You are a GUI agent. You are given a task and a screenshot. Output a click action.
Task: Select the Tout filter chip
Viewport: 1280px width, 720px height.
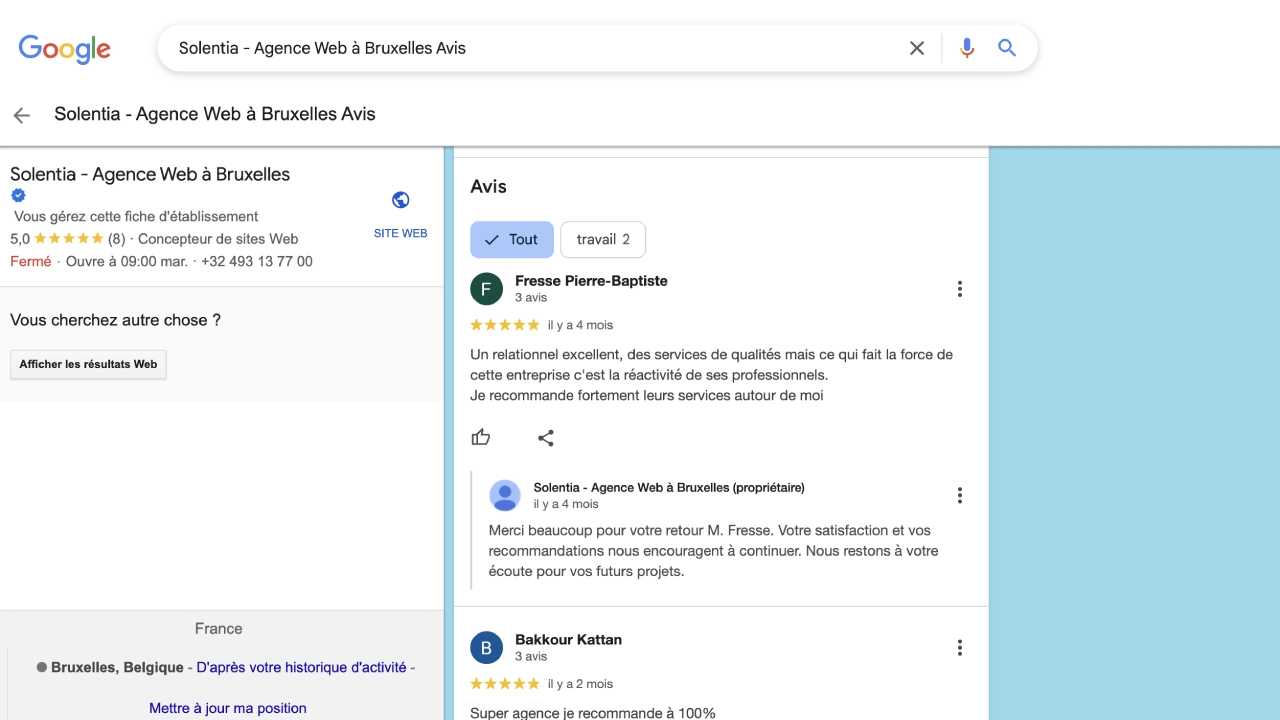tap(512, 239)
